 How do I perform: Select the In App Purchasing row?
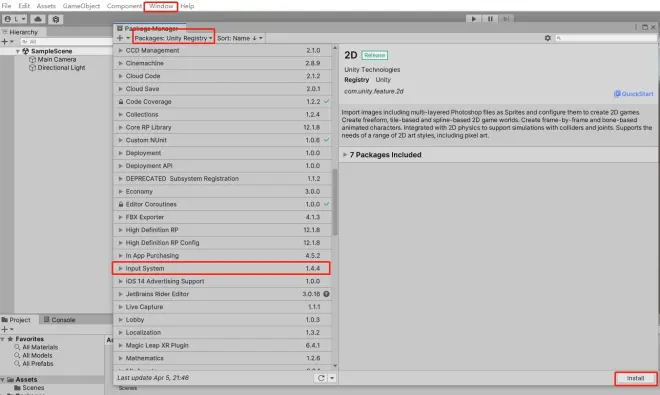222,256
